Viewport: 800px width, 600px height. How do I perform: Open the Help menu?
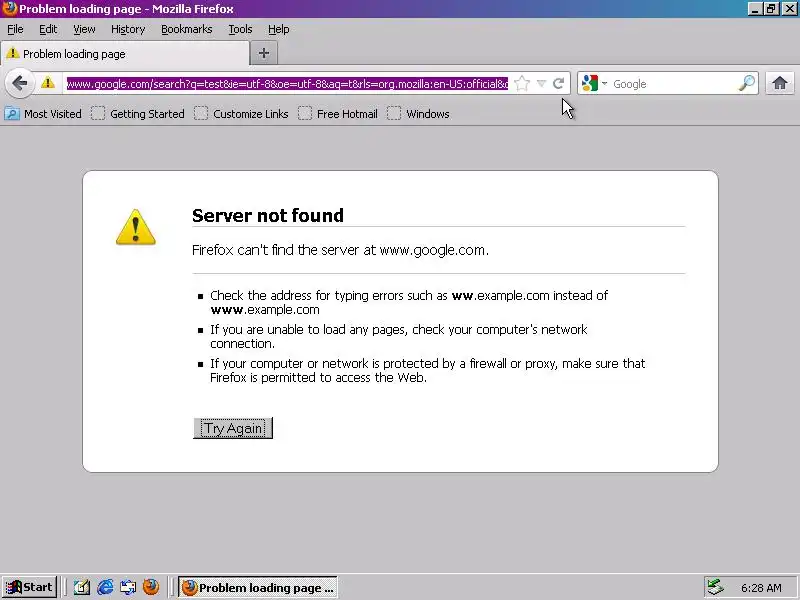(x=279, y=30)
